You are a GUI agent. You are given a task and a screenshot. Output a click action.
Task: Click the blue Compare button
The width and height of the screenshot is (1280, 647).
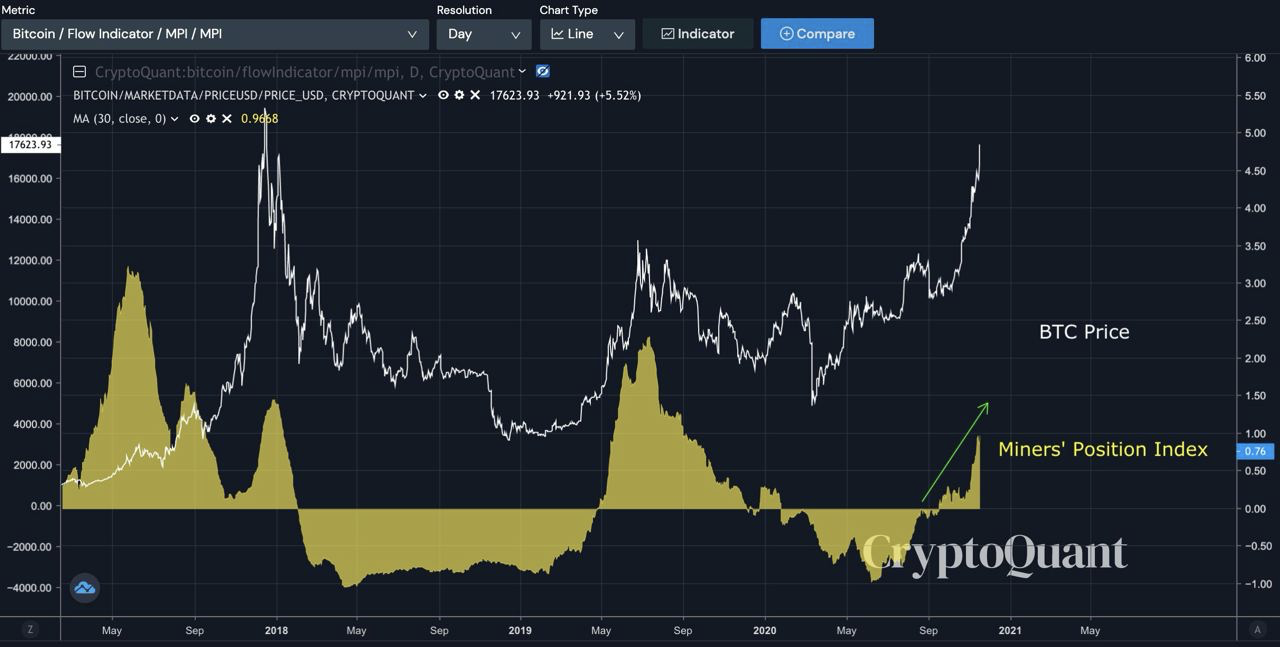pyautogui.click(x=817, y=34)
